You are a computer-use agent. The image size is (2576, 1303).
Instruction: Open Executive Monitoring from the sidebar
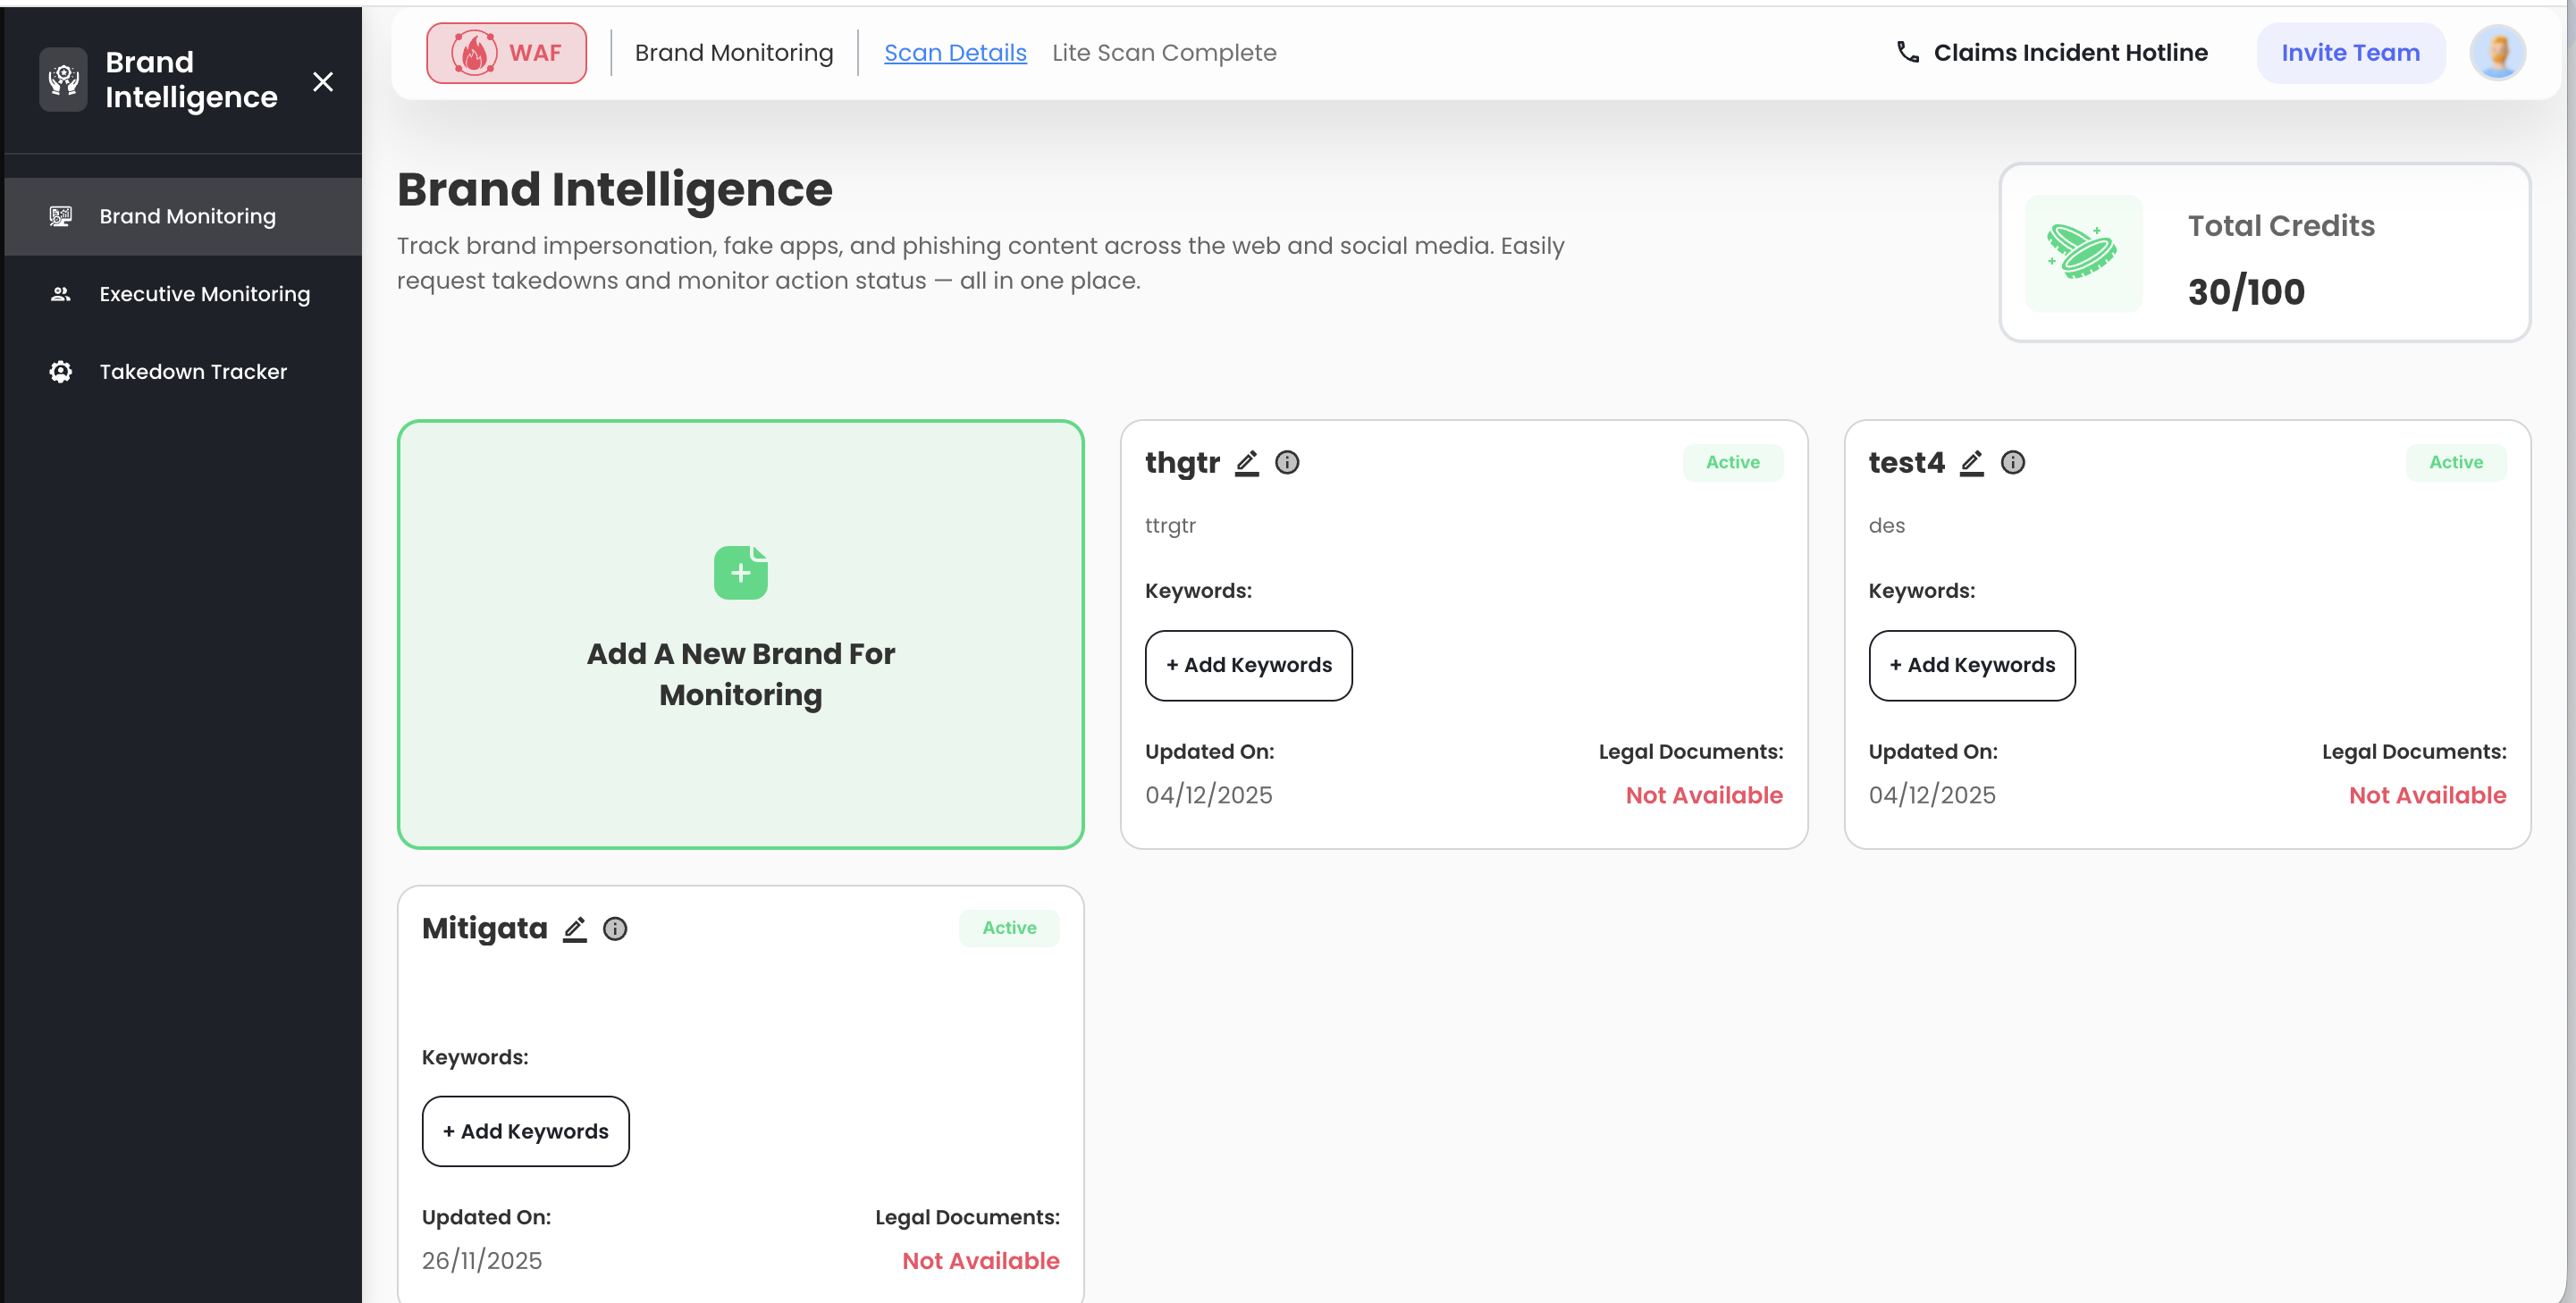pyautogui.click(x=204, y=293)
